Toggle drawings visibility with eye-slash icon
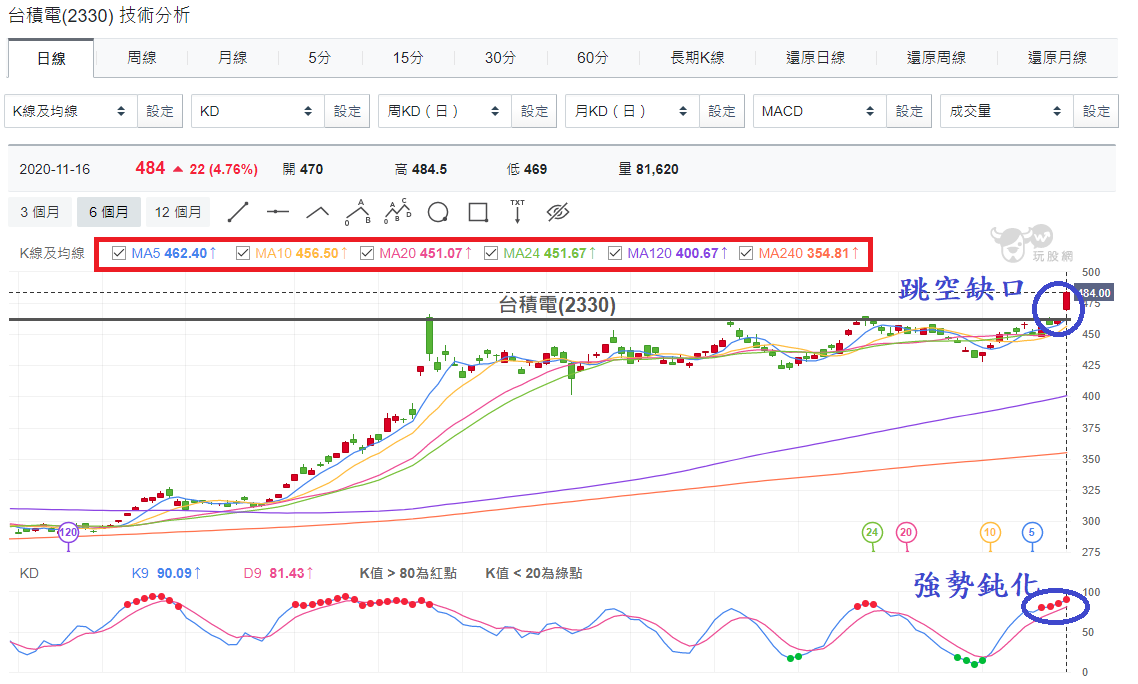Screen dimensions: 1138x684 point(557,212)
